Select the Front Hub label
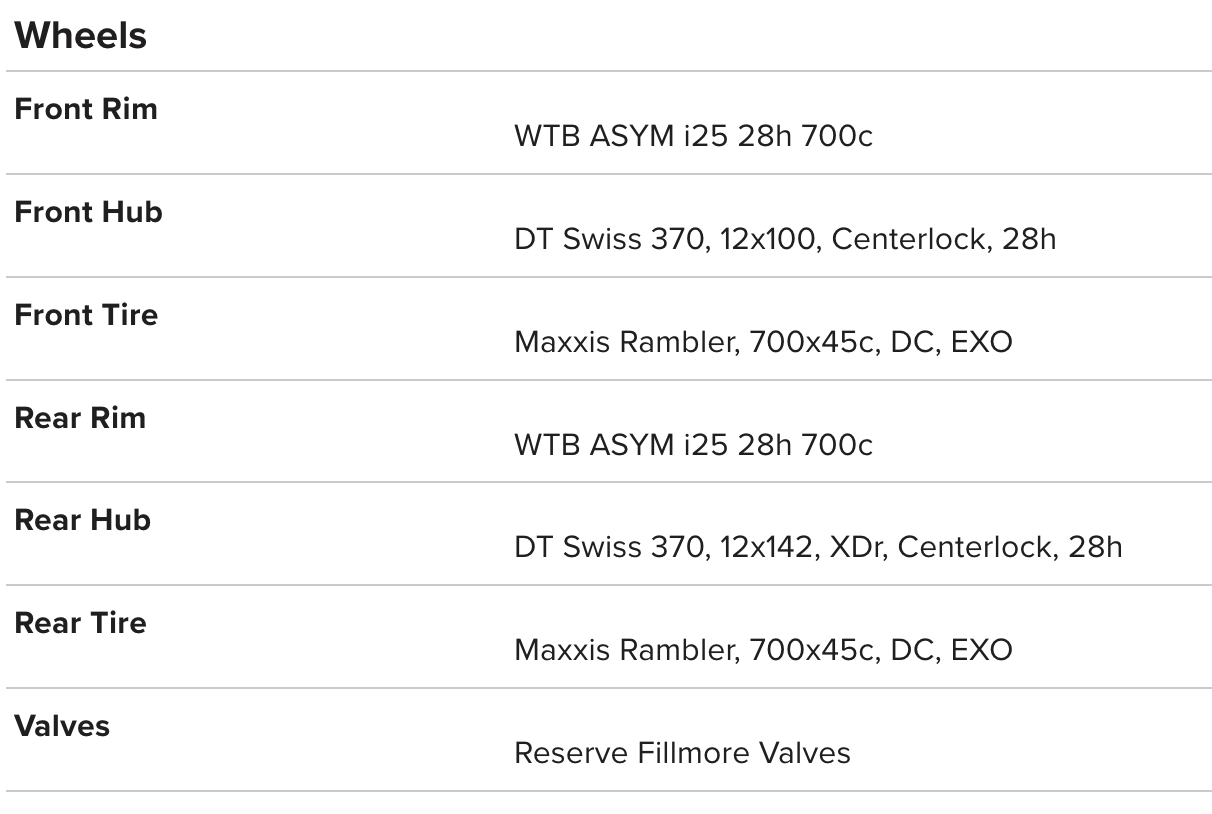Viewport: 1212px width, 814px height. [x=88, y=212]
